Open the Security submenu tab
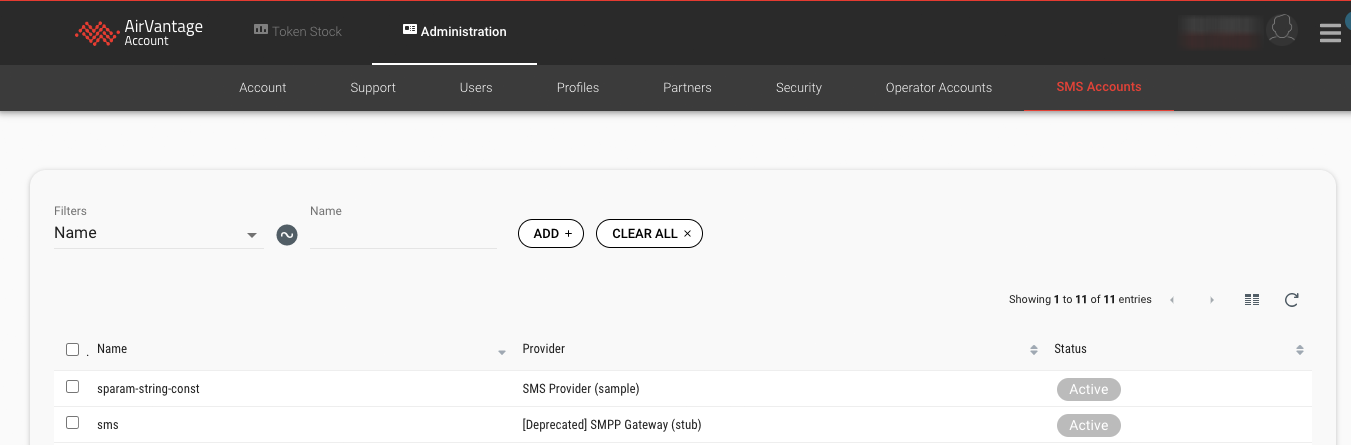This screenshot has height=445, width=1351. (x=798, y=88)
